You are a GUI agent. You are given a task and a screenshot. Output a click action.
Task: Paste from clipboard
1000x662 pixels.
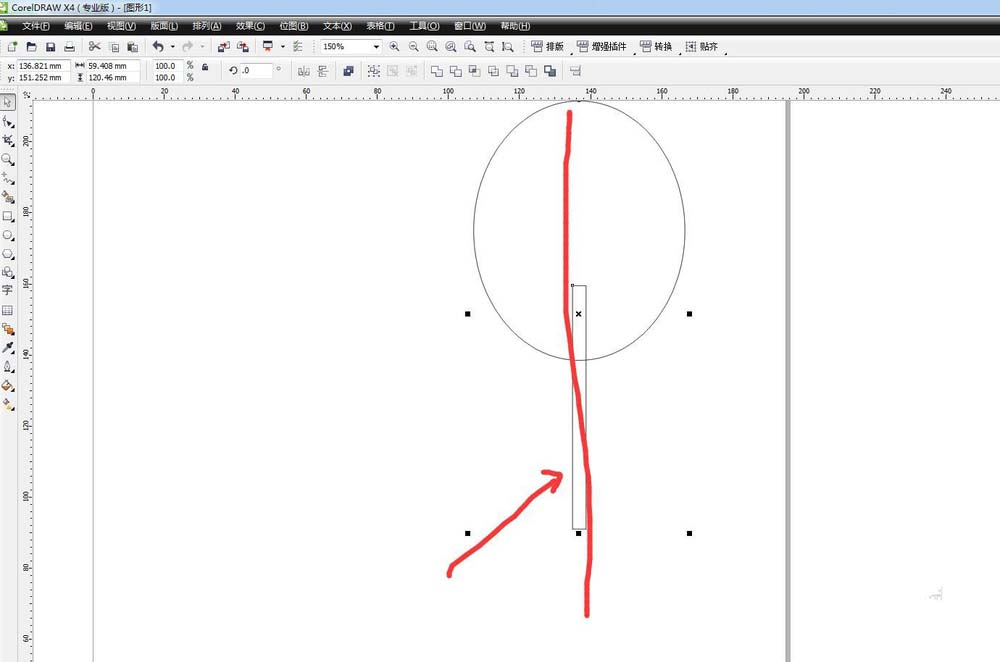[x=133, y=47]
